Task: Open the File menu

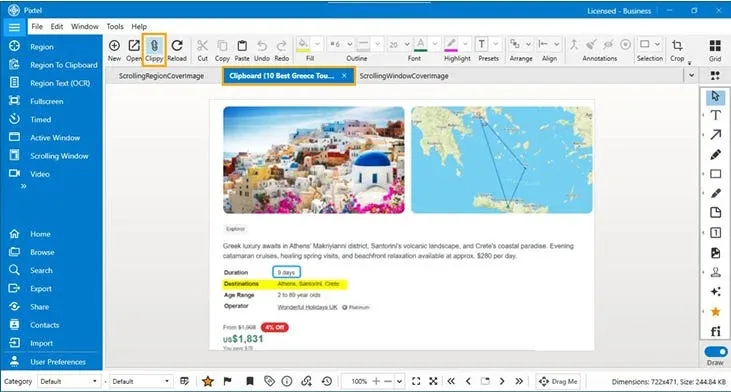Action: 37,27
